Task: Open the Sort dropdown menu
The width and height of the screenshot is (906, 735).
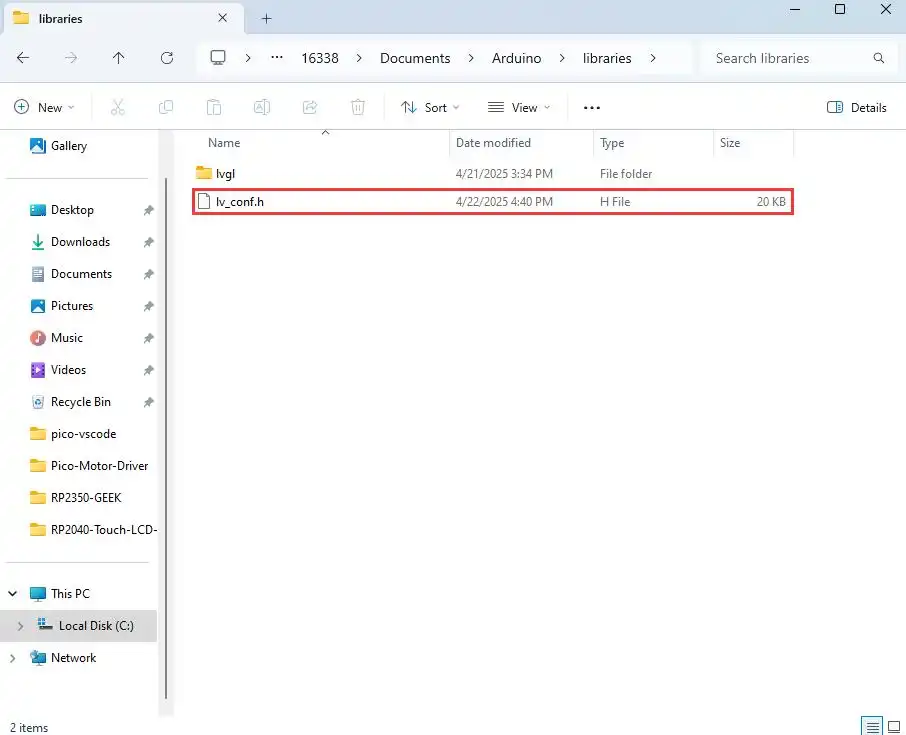Action: [430, 107]
